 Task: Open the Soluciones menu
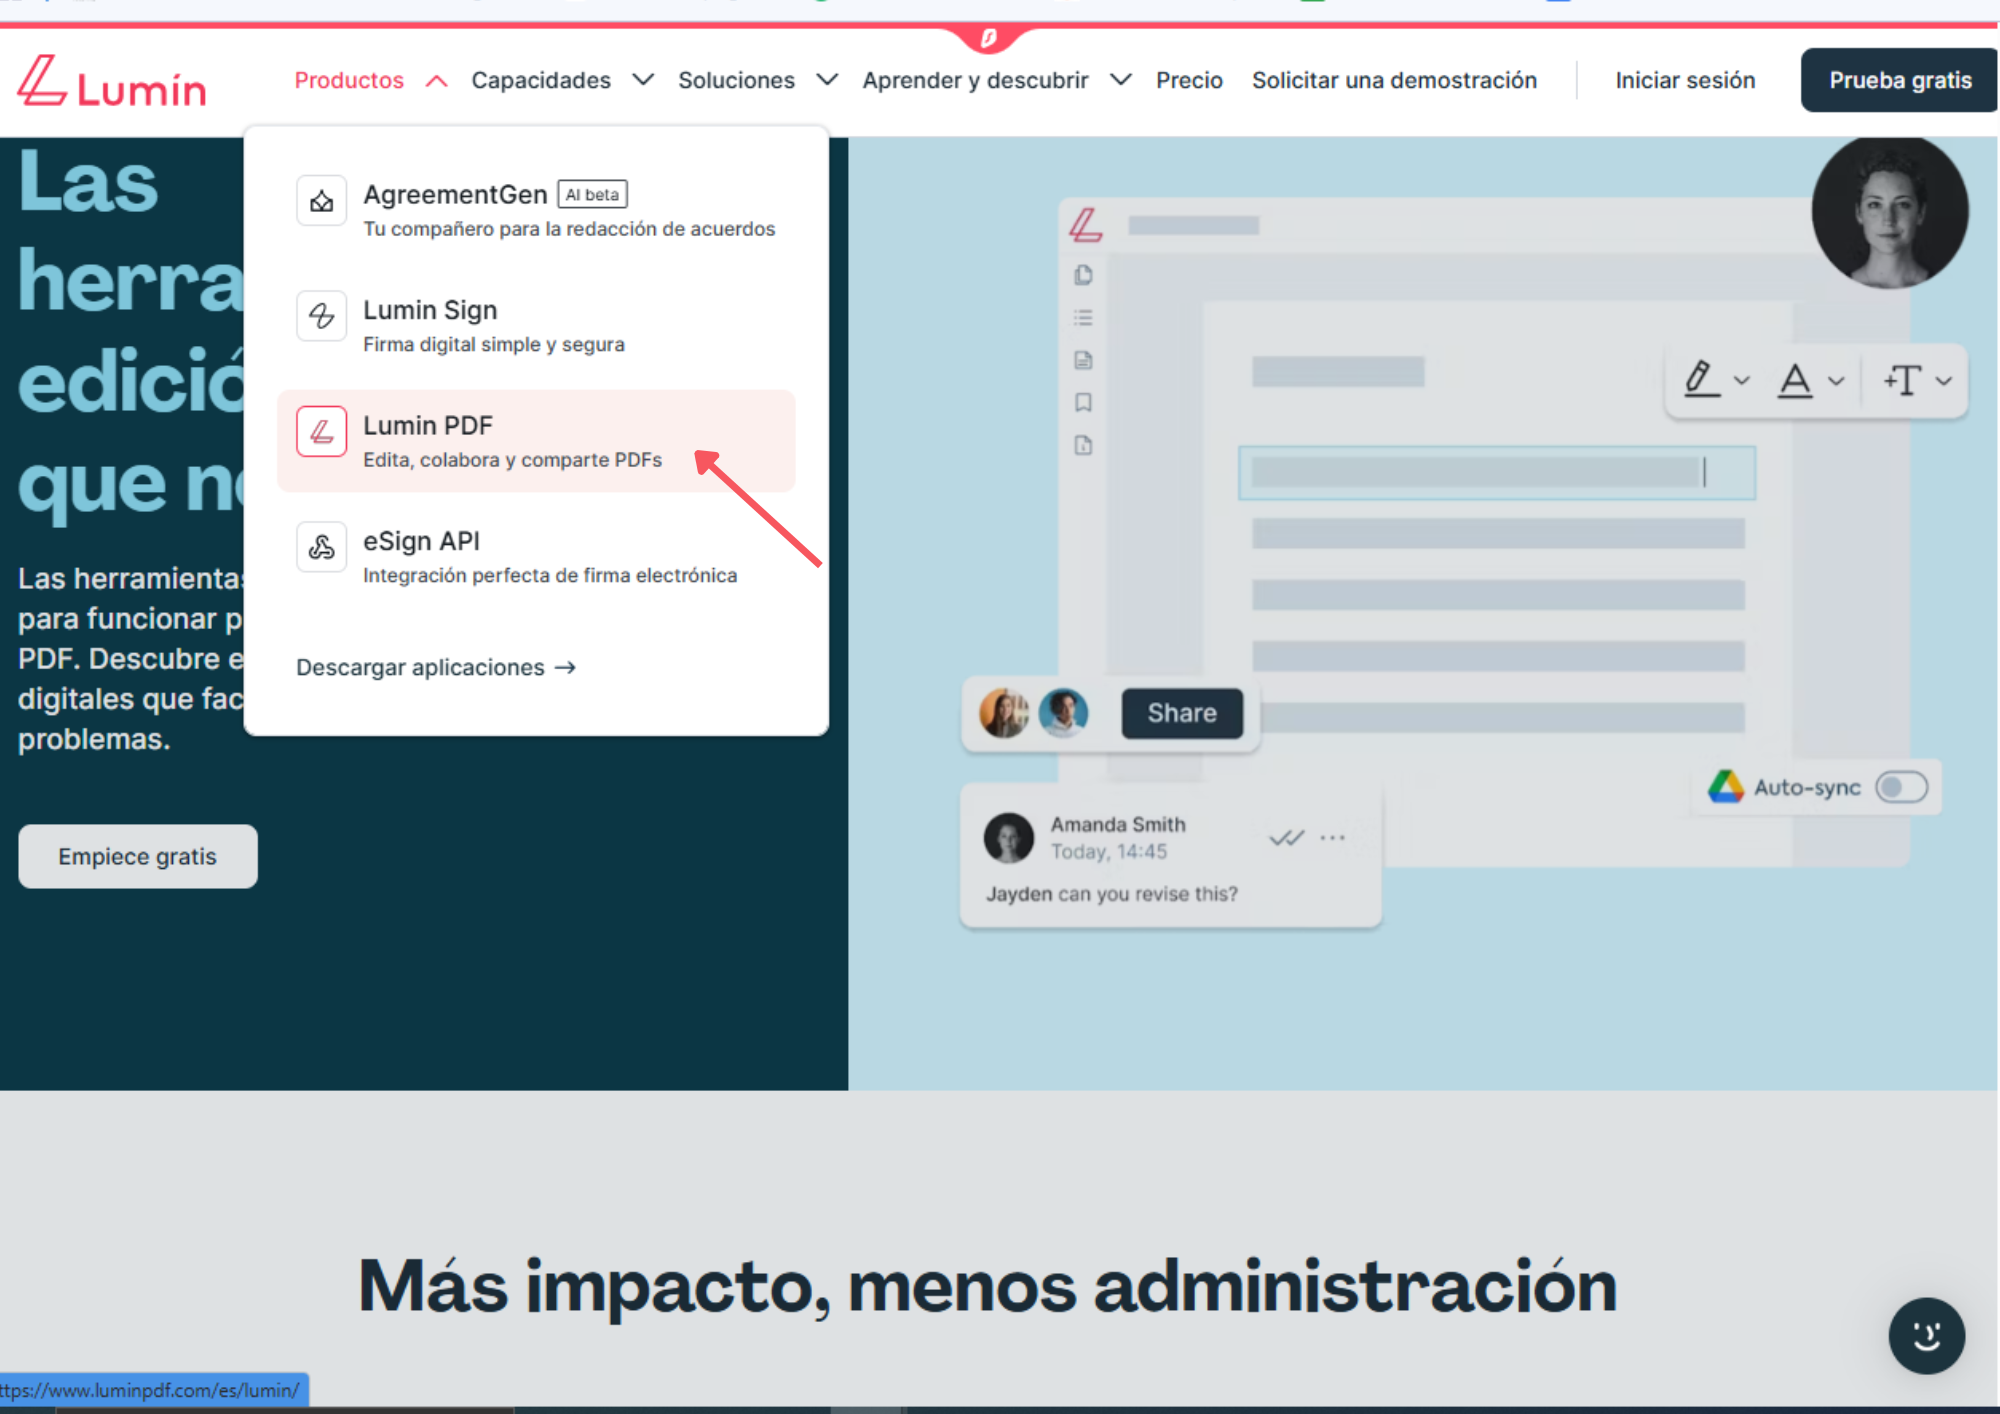tap(736, 80)
